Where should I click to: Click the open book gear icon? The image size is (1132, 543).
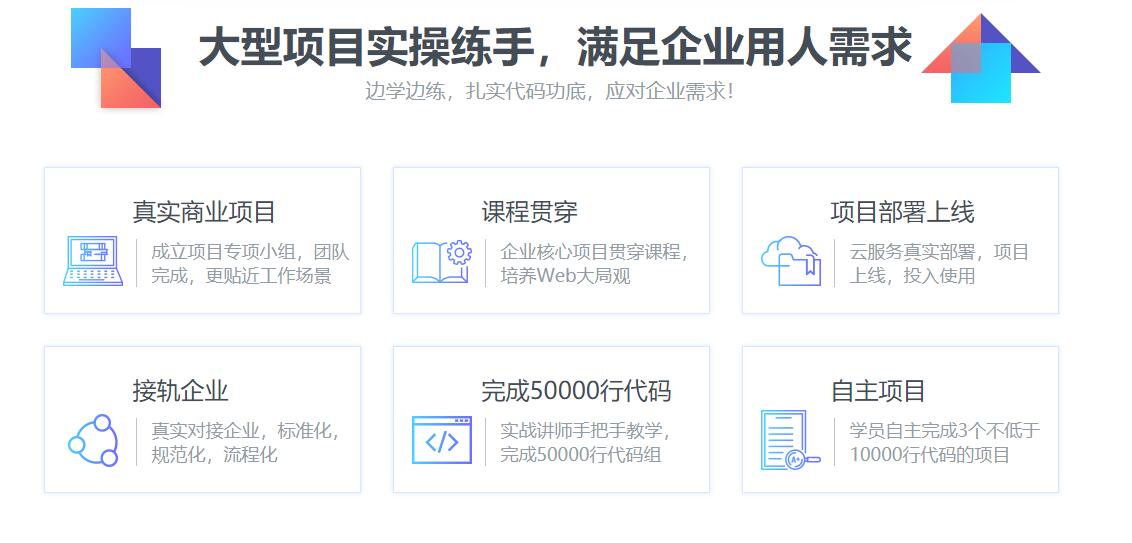(441, 262)
